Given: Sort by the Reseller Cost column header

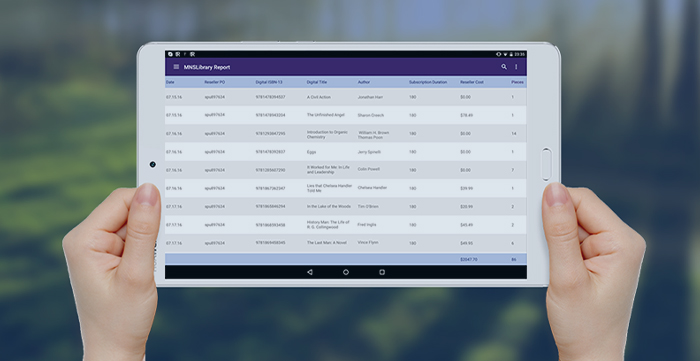Looking at the screenshot, I should click(472, 82).
